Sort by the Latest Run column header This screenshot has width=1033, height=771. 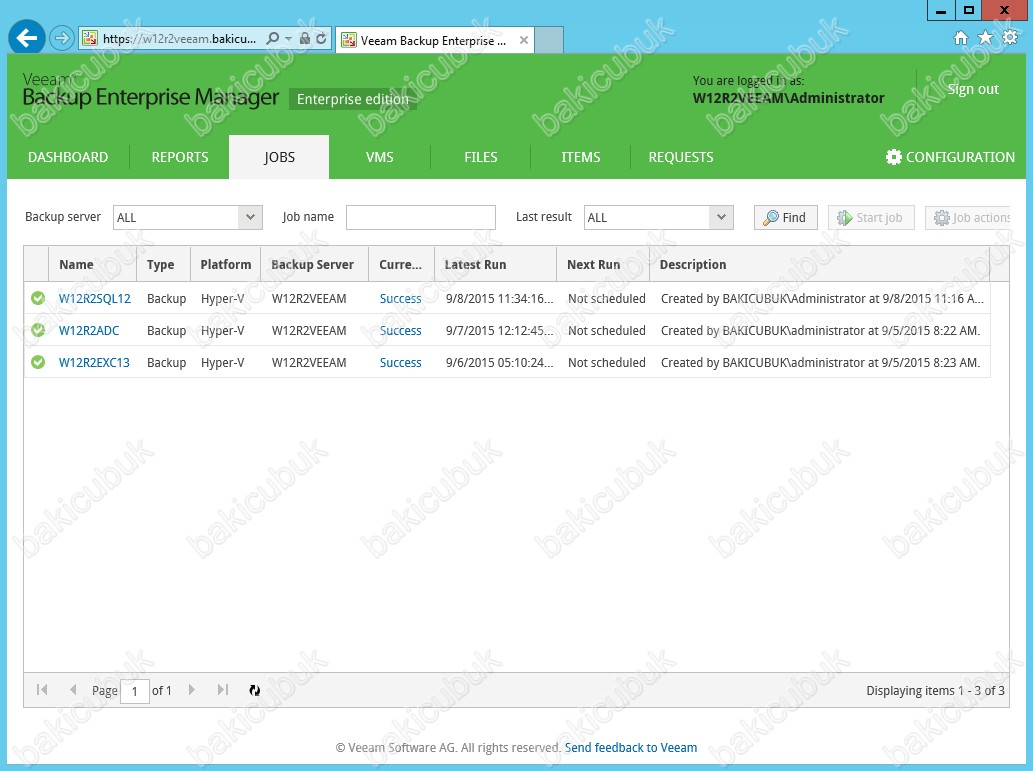[496, 264]
